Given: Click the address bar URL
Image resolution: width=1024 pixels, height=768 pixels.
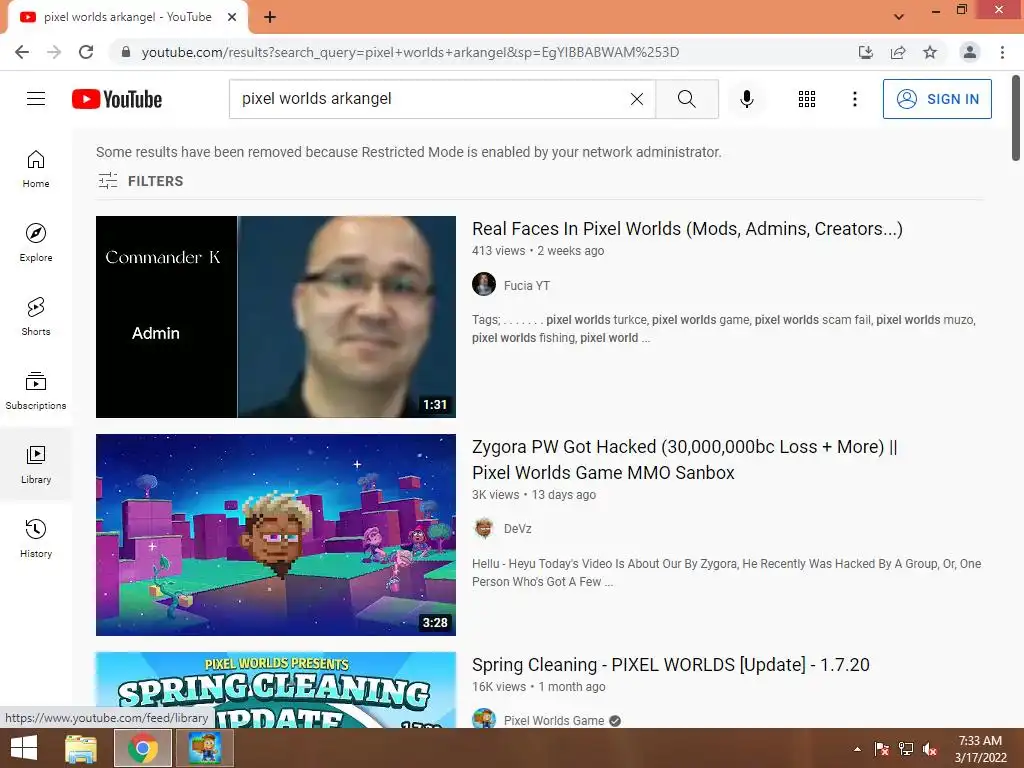Looking at the screenshot, I should pos(410,52).
